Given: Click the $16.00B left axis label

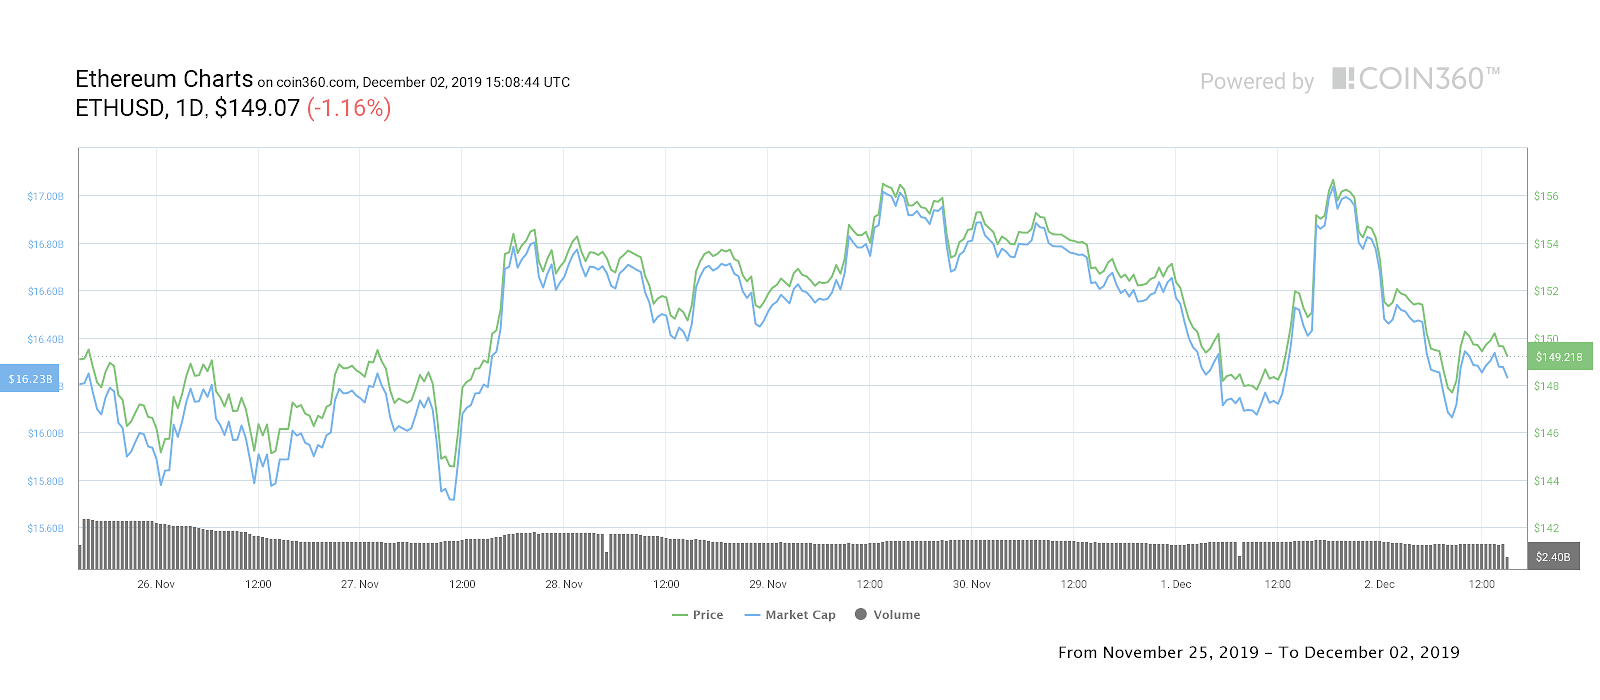Looking at the screenshot, I should (45, 434).
